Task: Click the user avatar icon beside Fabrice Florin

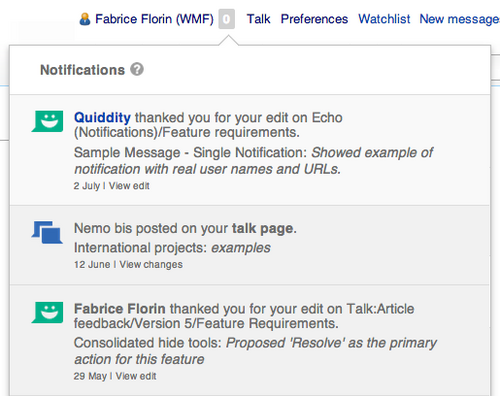Action: click(85, 19)
